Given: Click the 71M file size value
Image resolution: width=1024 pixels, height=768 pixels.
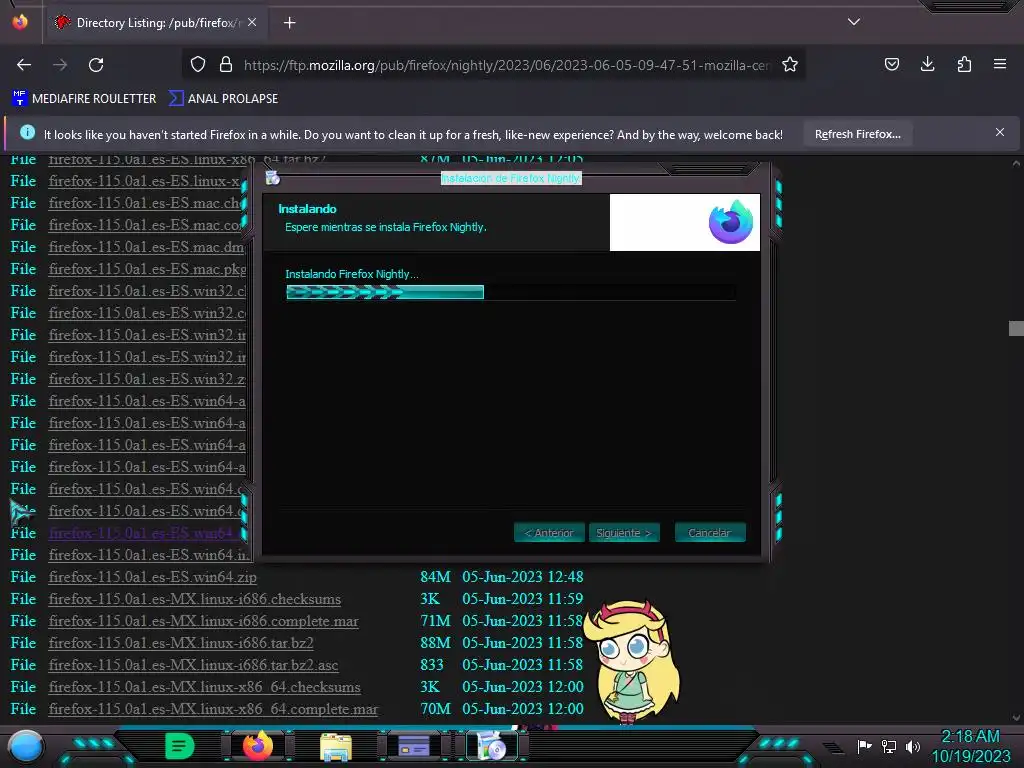Looking at the screenshot, I should tap(436, 621).
